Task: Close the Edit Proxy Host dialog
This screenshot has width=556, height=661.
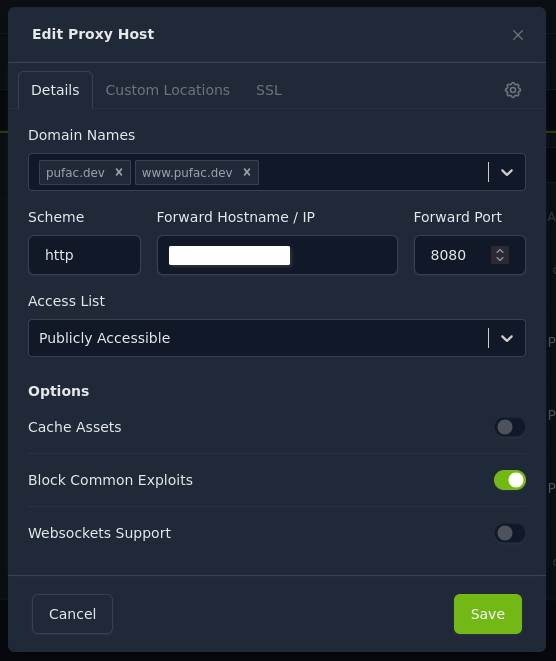Action: pyautogui.click(x=518, y=35)
